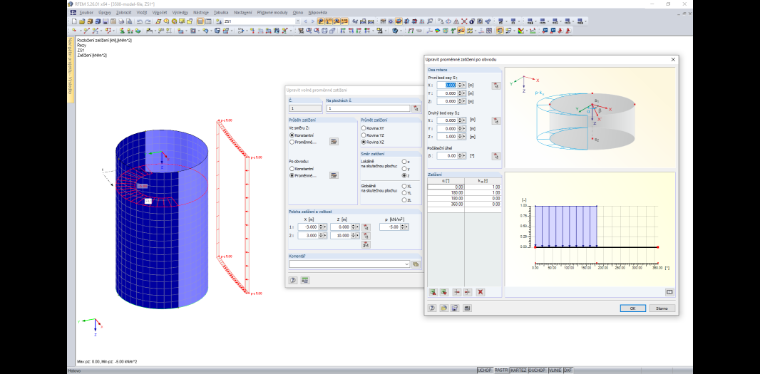Image resolution: width=760 pixels, height=374 pixels.
Task: Toggle RASTR in the status bar
Action: tap(502, 370)
